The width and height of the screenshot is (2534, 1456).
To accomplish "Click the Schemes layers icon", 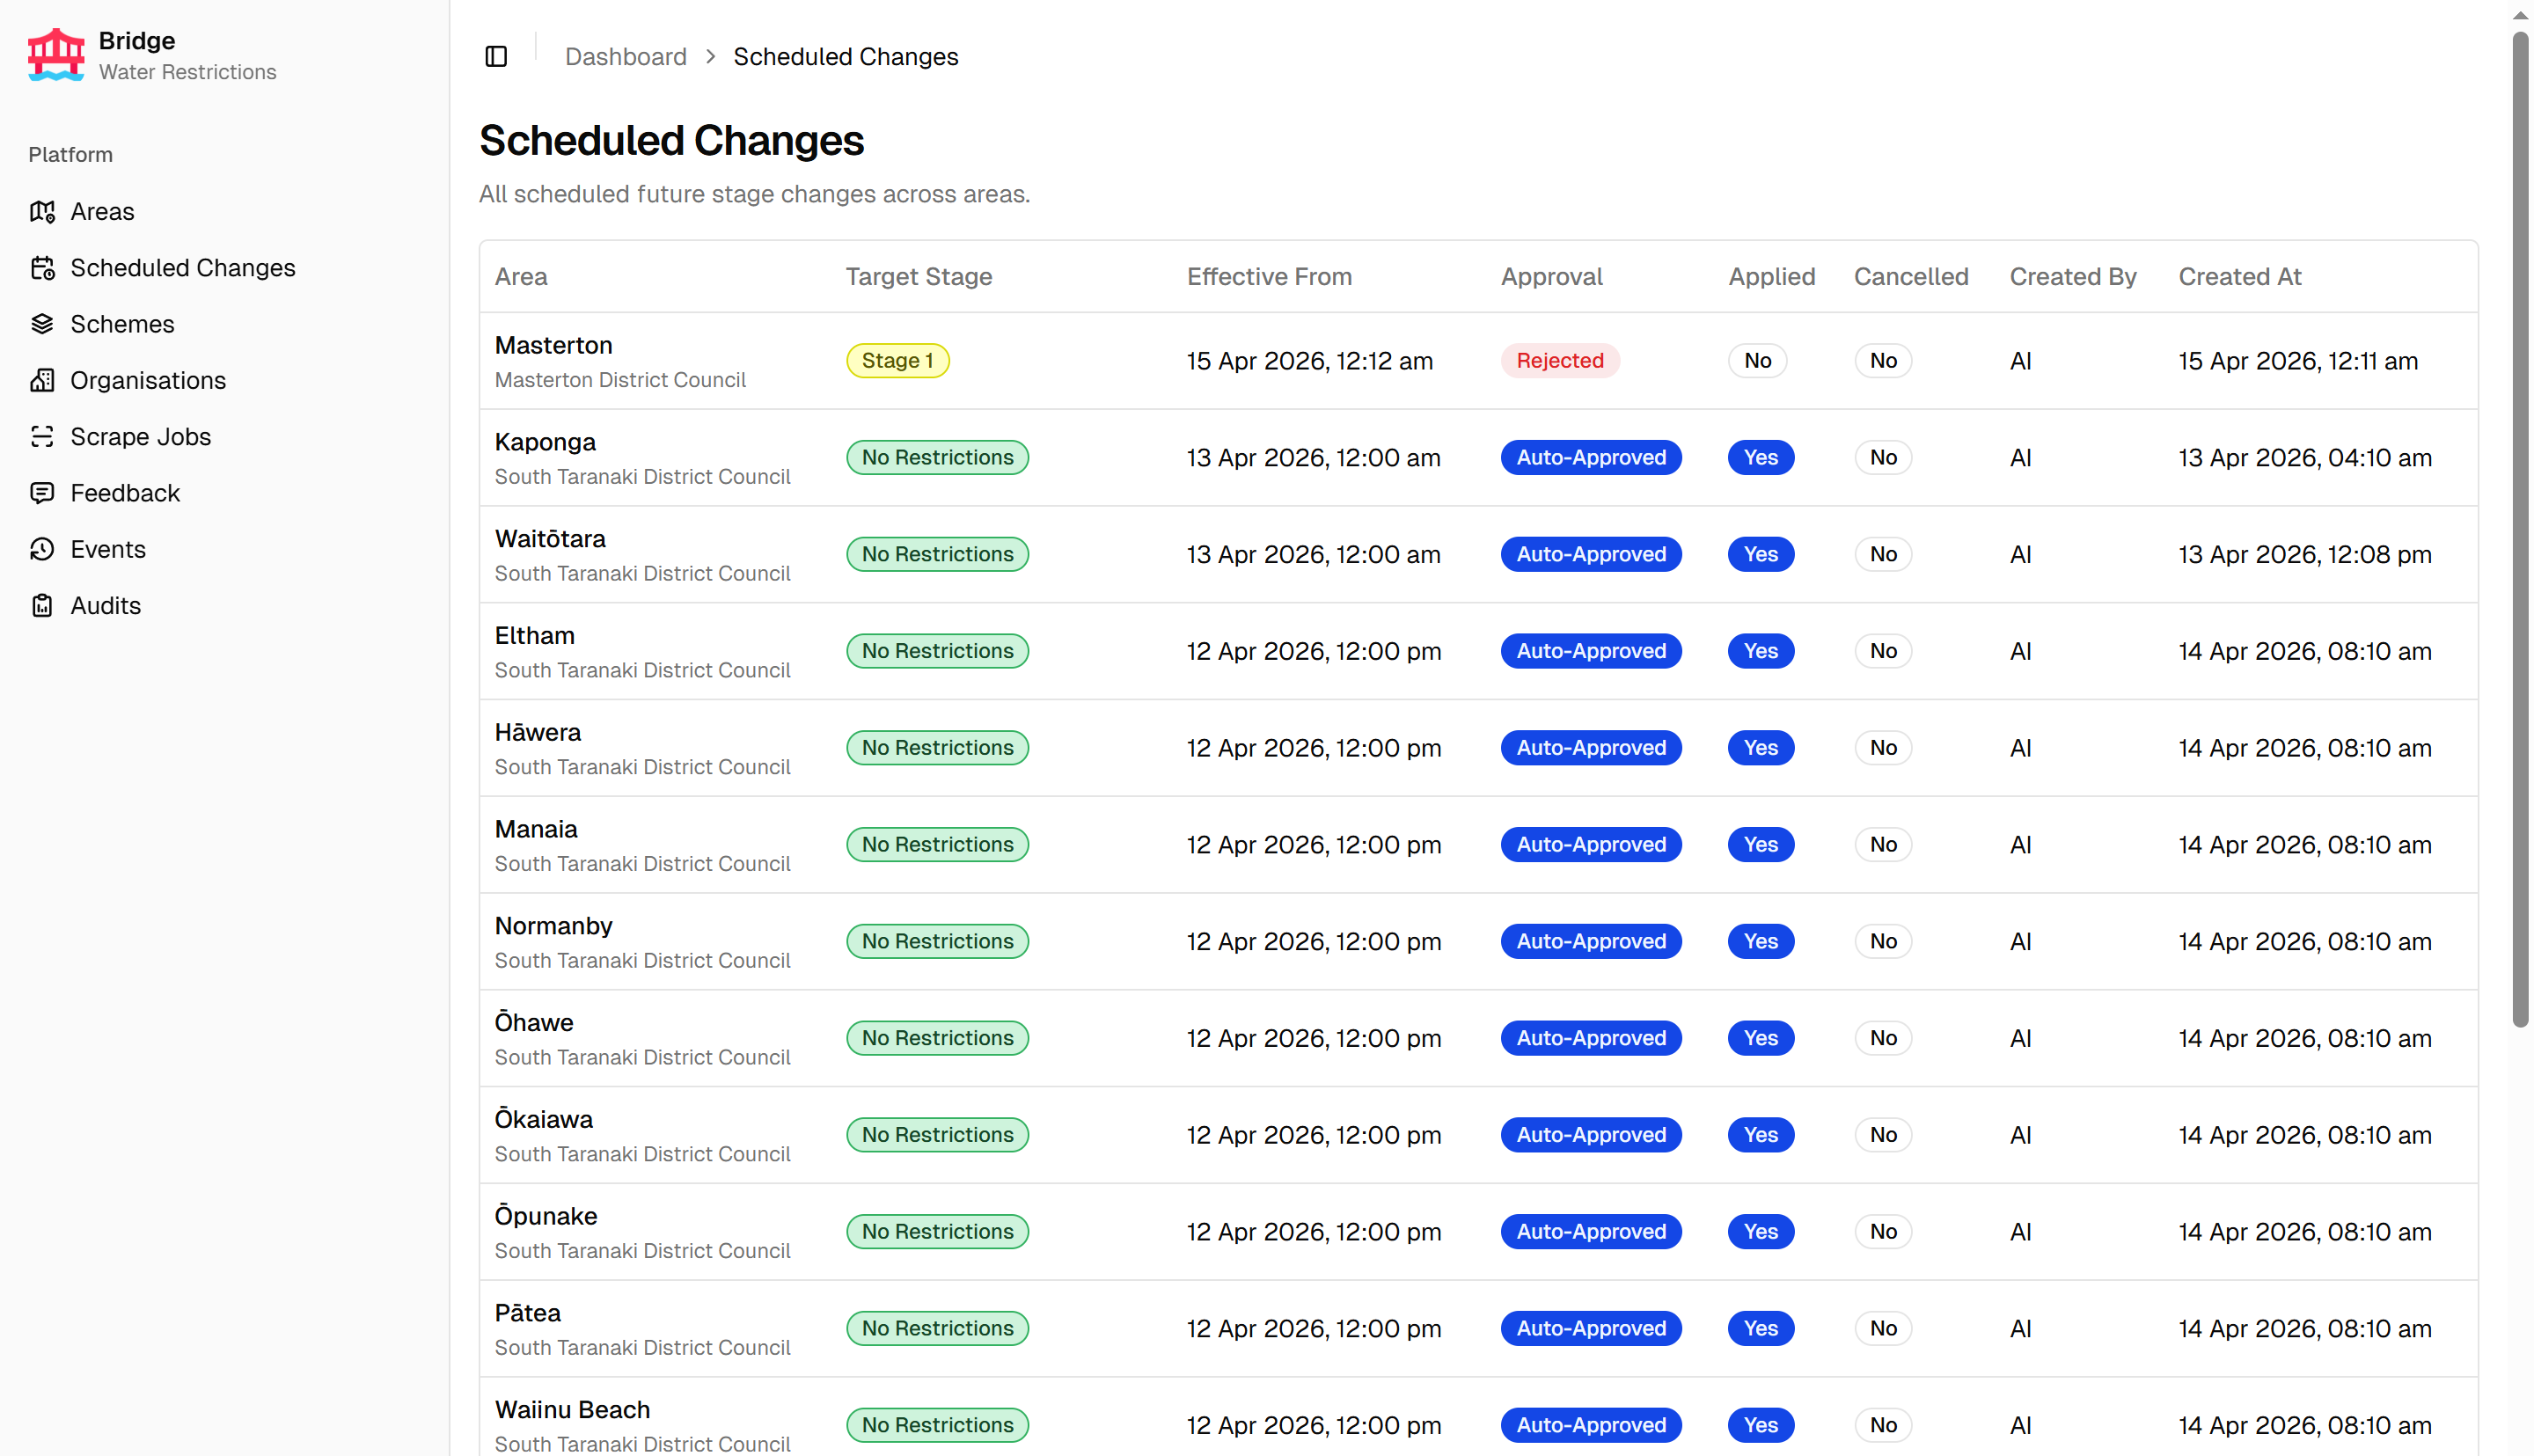I will pyautogui.click(x=42, y=324).
